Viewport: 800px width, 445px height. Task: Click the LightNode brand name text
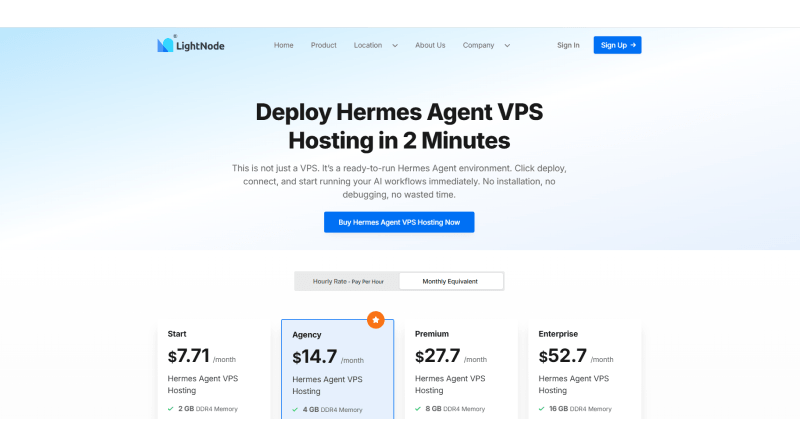pyautogui.click(x=200, y=46)
